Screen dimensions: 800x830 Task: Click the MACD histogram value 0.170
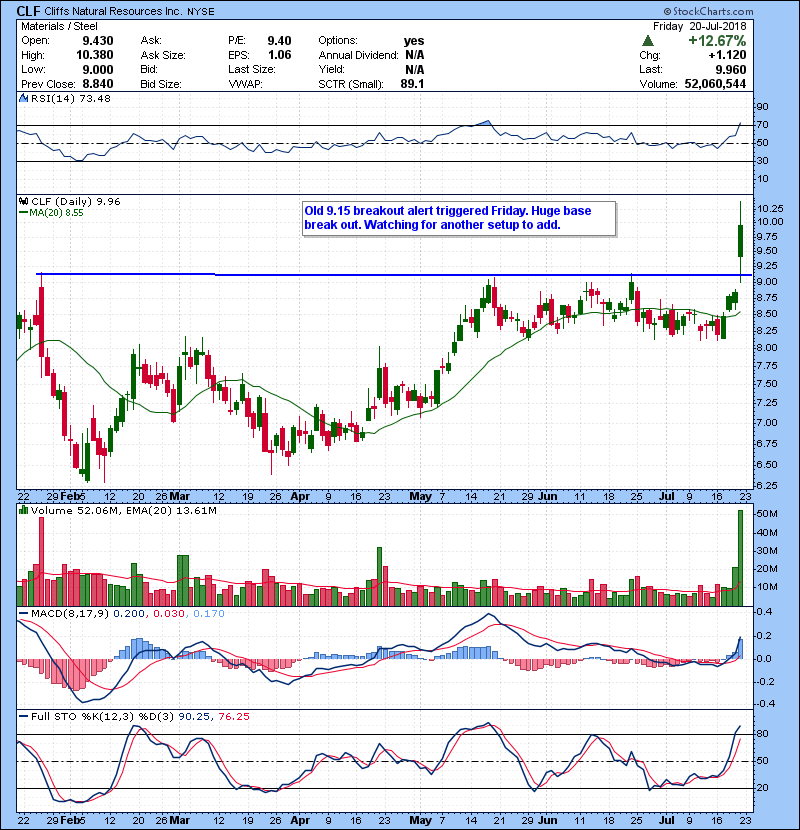(x=209, y=614)
